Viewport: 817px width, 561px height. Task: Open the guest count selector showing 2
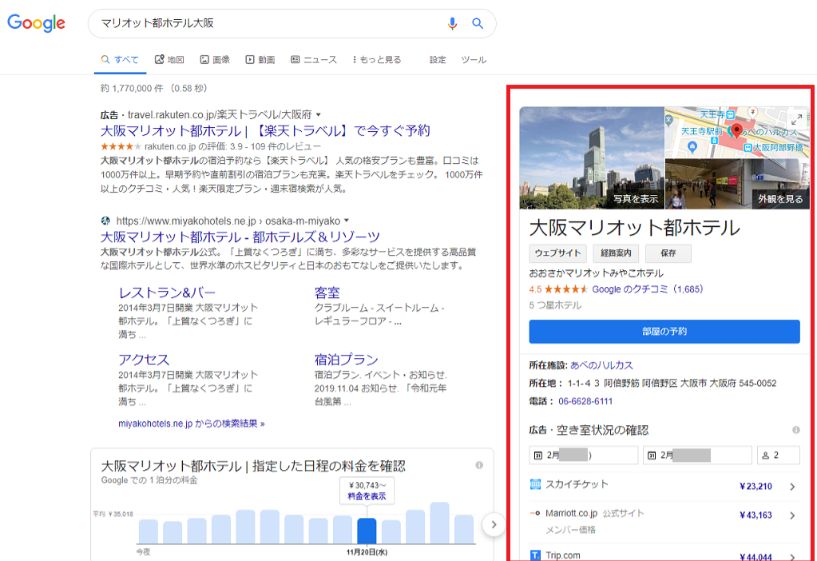click(x=778, y=455)
